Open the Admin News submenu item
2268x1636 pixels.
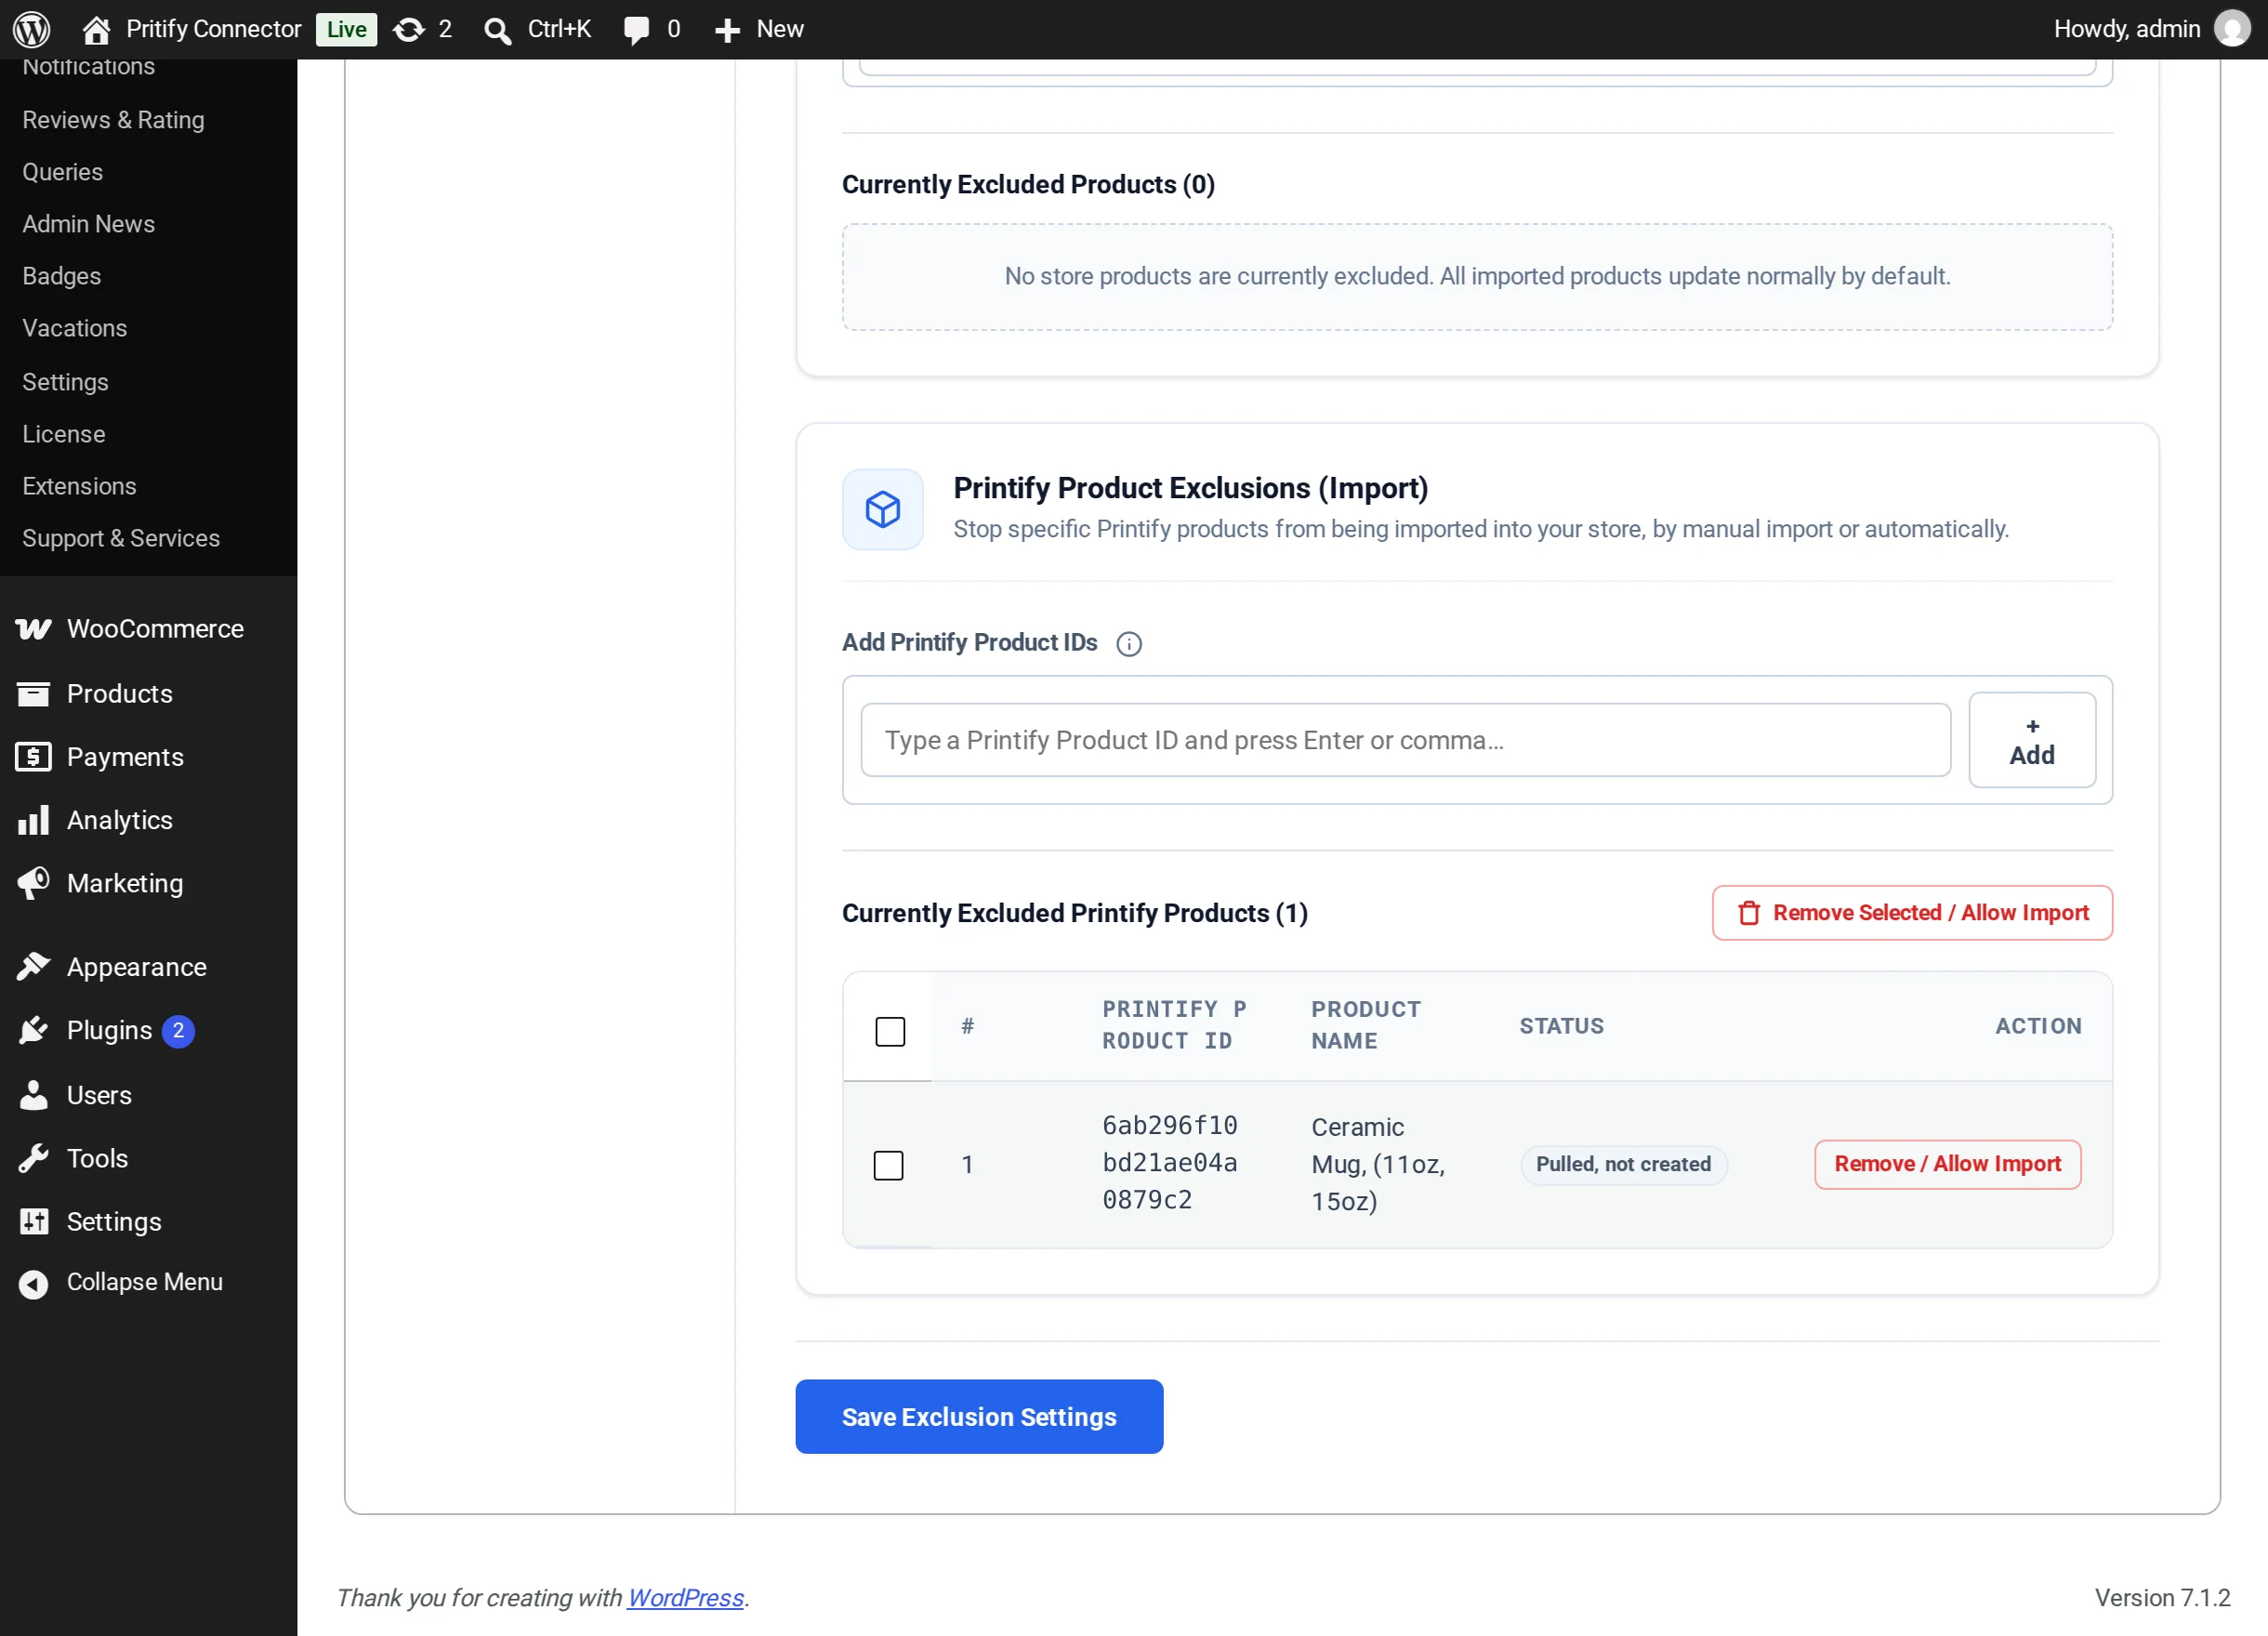(x=88, y=224)
